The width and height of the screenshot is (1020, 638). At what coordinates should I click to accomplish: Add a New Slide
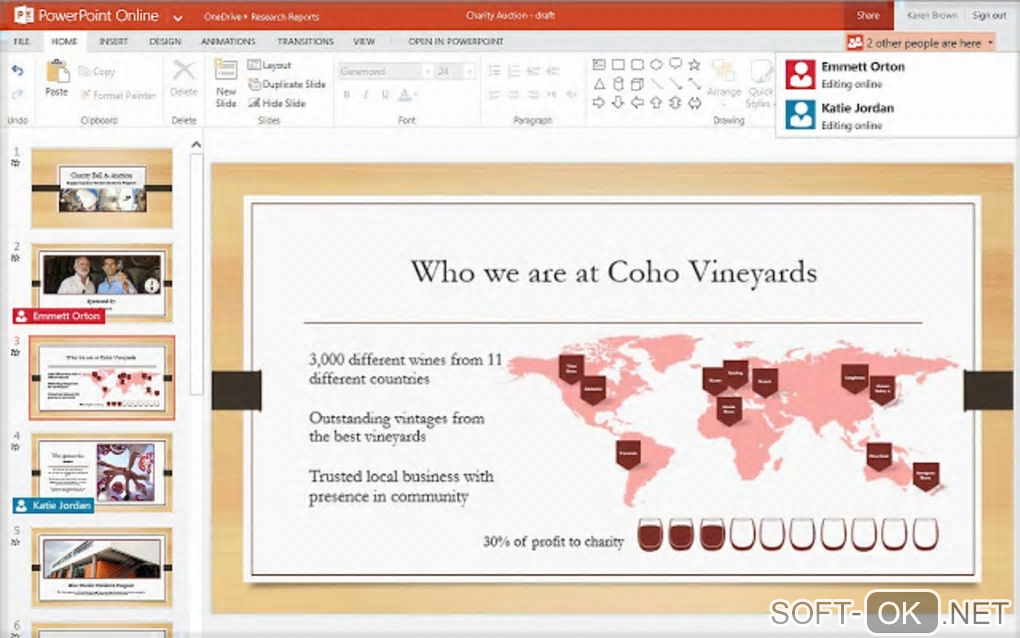(x=226, y=83)
